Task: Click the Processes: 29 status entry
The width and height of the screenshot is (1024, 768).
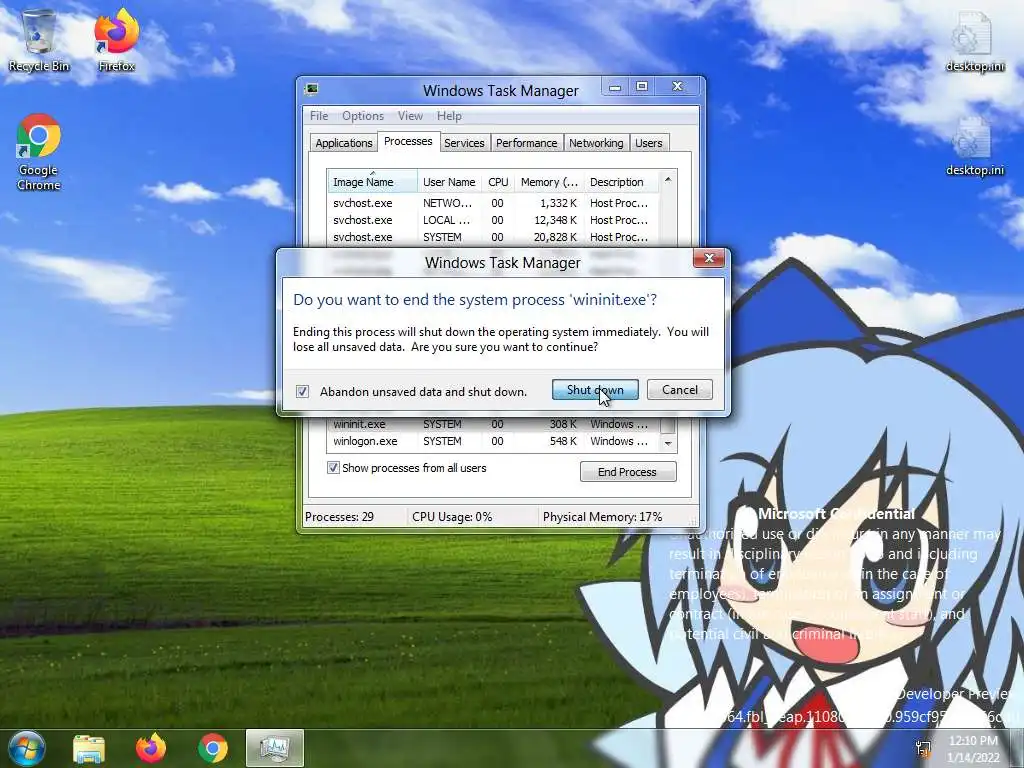Action: 340,517
